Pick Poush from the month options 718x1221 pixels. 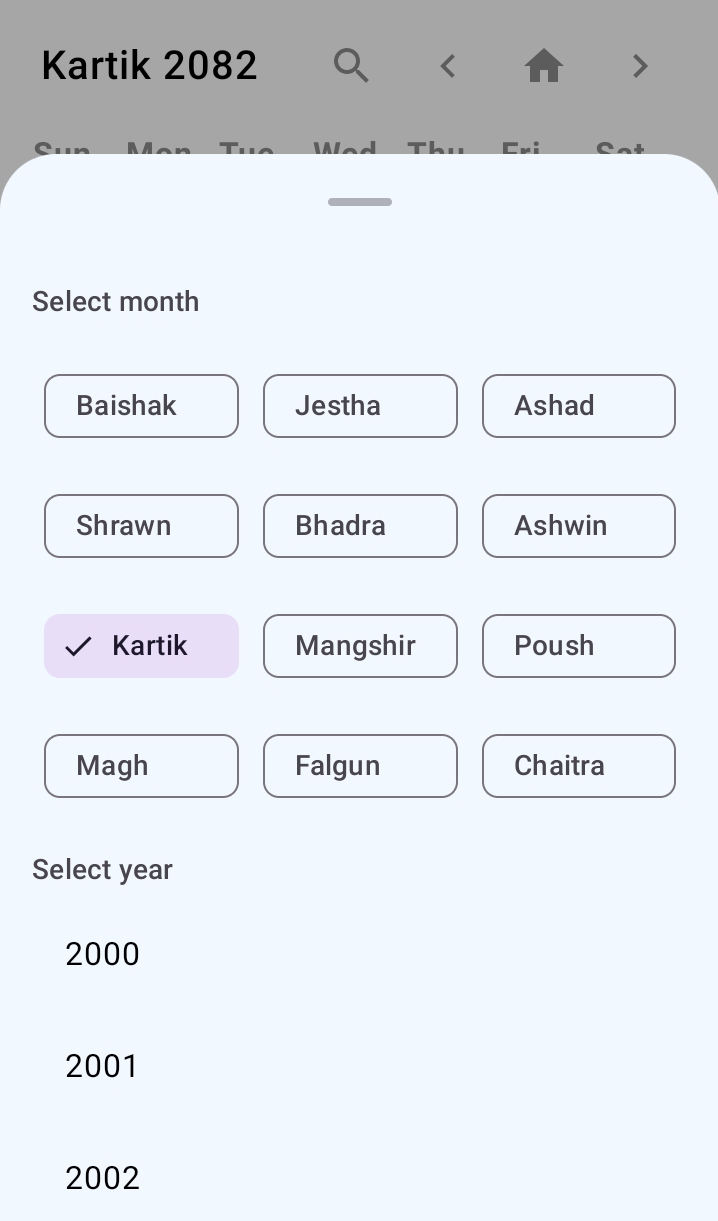[x=578, y=646]
